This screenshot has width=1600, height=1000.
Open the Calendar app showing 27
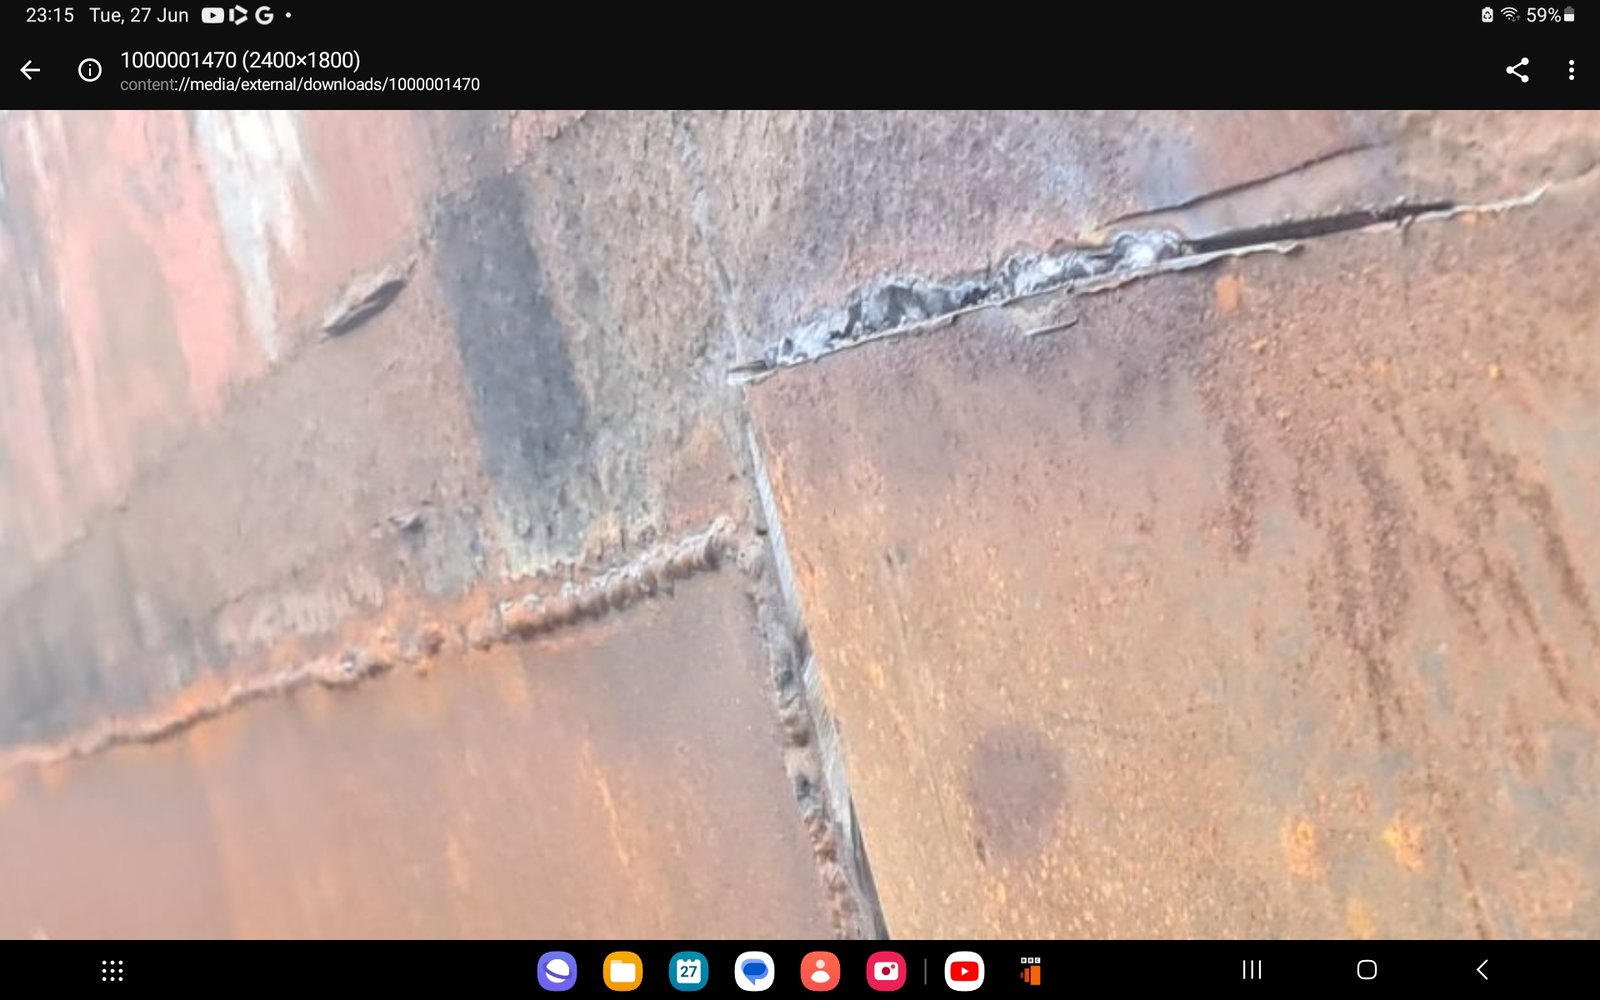pyautogui.click(x=688, y=970)
